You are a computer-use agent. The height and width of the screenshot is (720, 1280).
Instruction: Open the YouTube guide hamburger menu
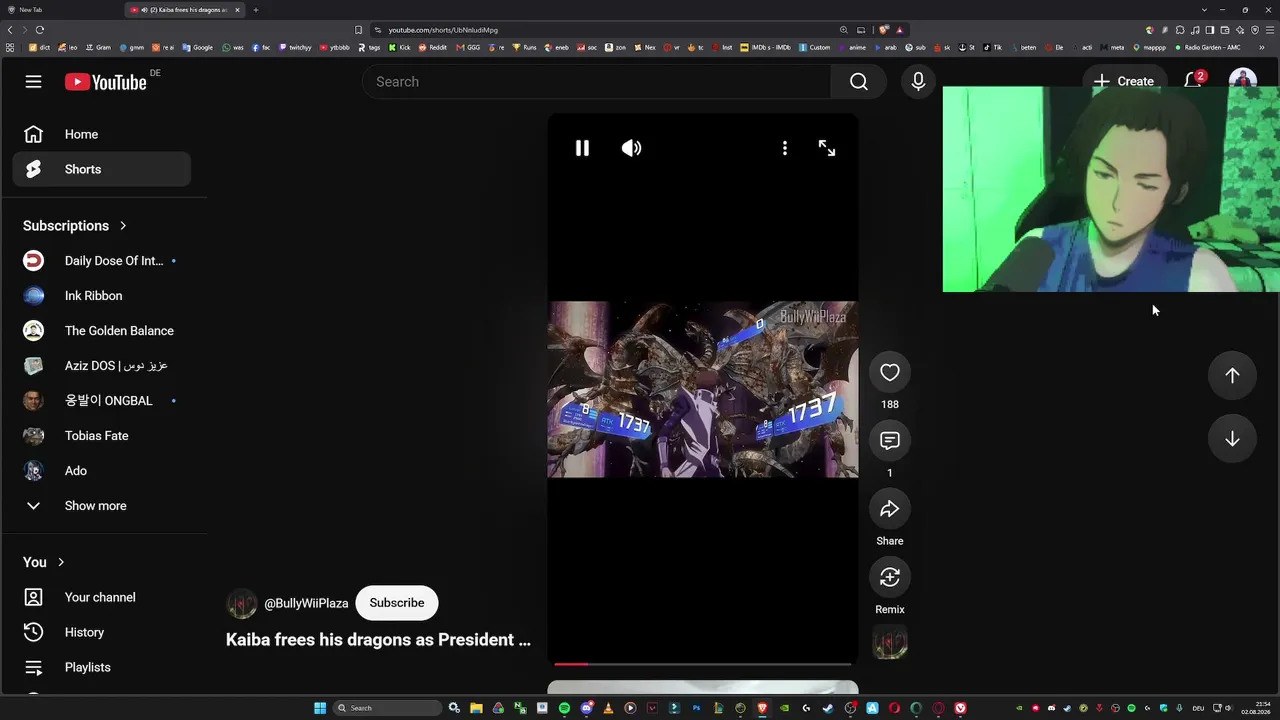pyautogui.click(x=34, y=82)
